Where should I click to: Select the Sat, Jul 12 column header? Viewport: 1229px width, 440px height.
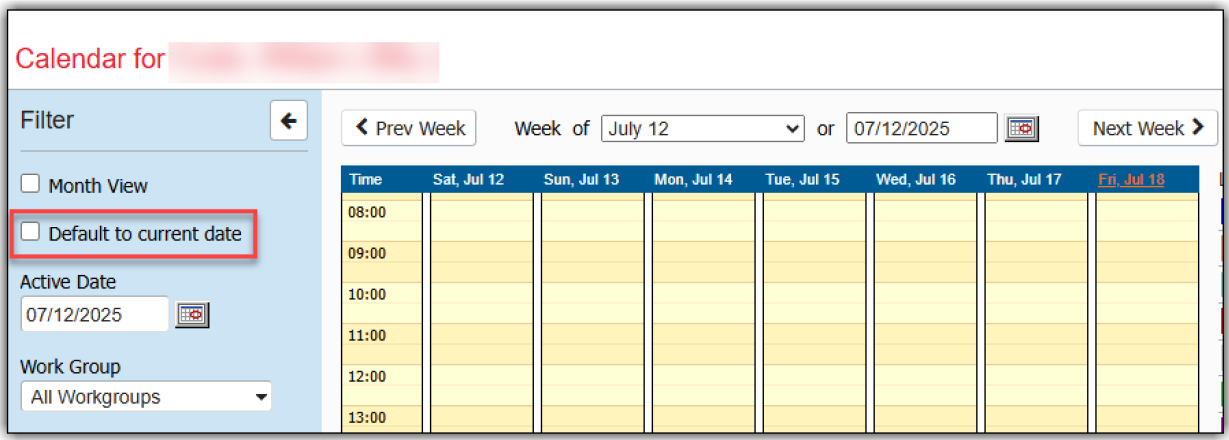tap(468, 179)
